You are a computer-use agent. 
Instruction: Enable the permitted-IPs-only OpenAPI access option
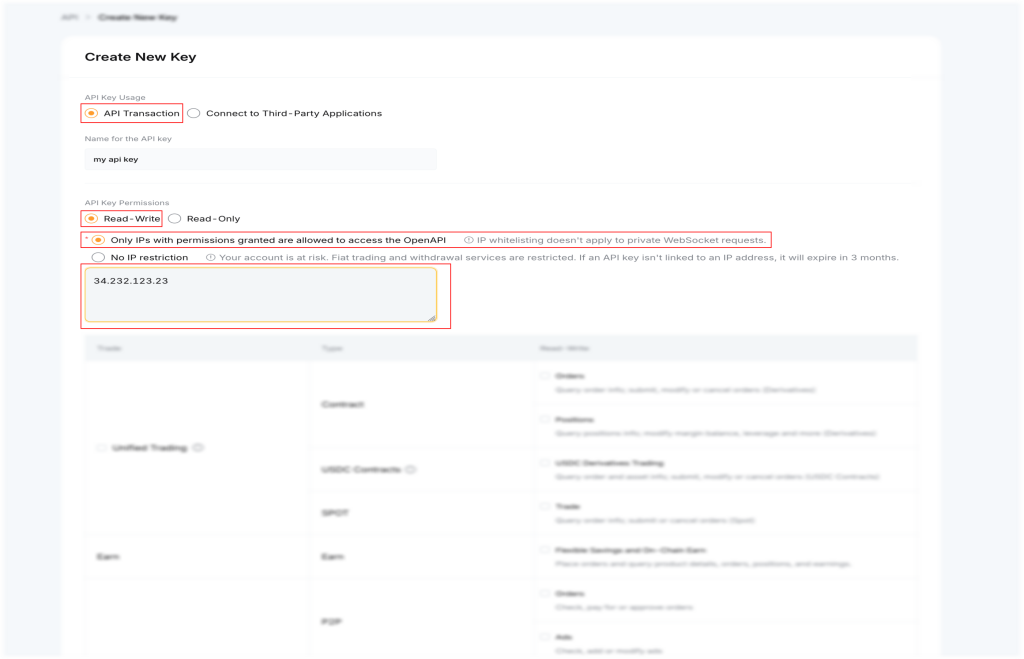(98, 240)
